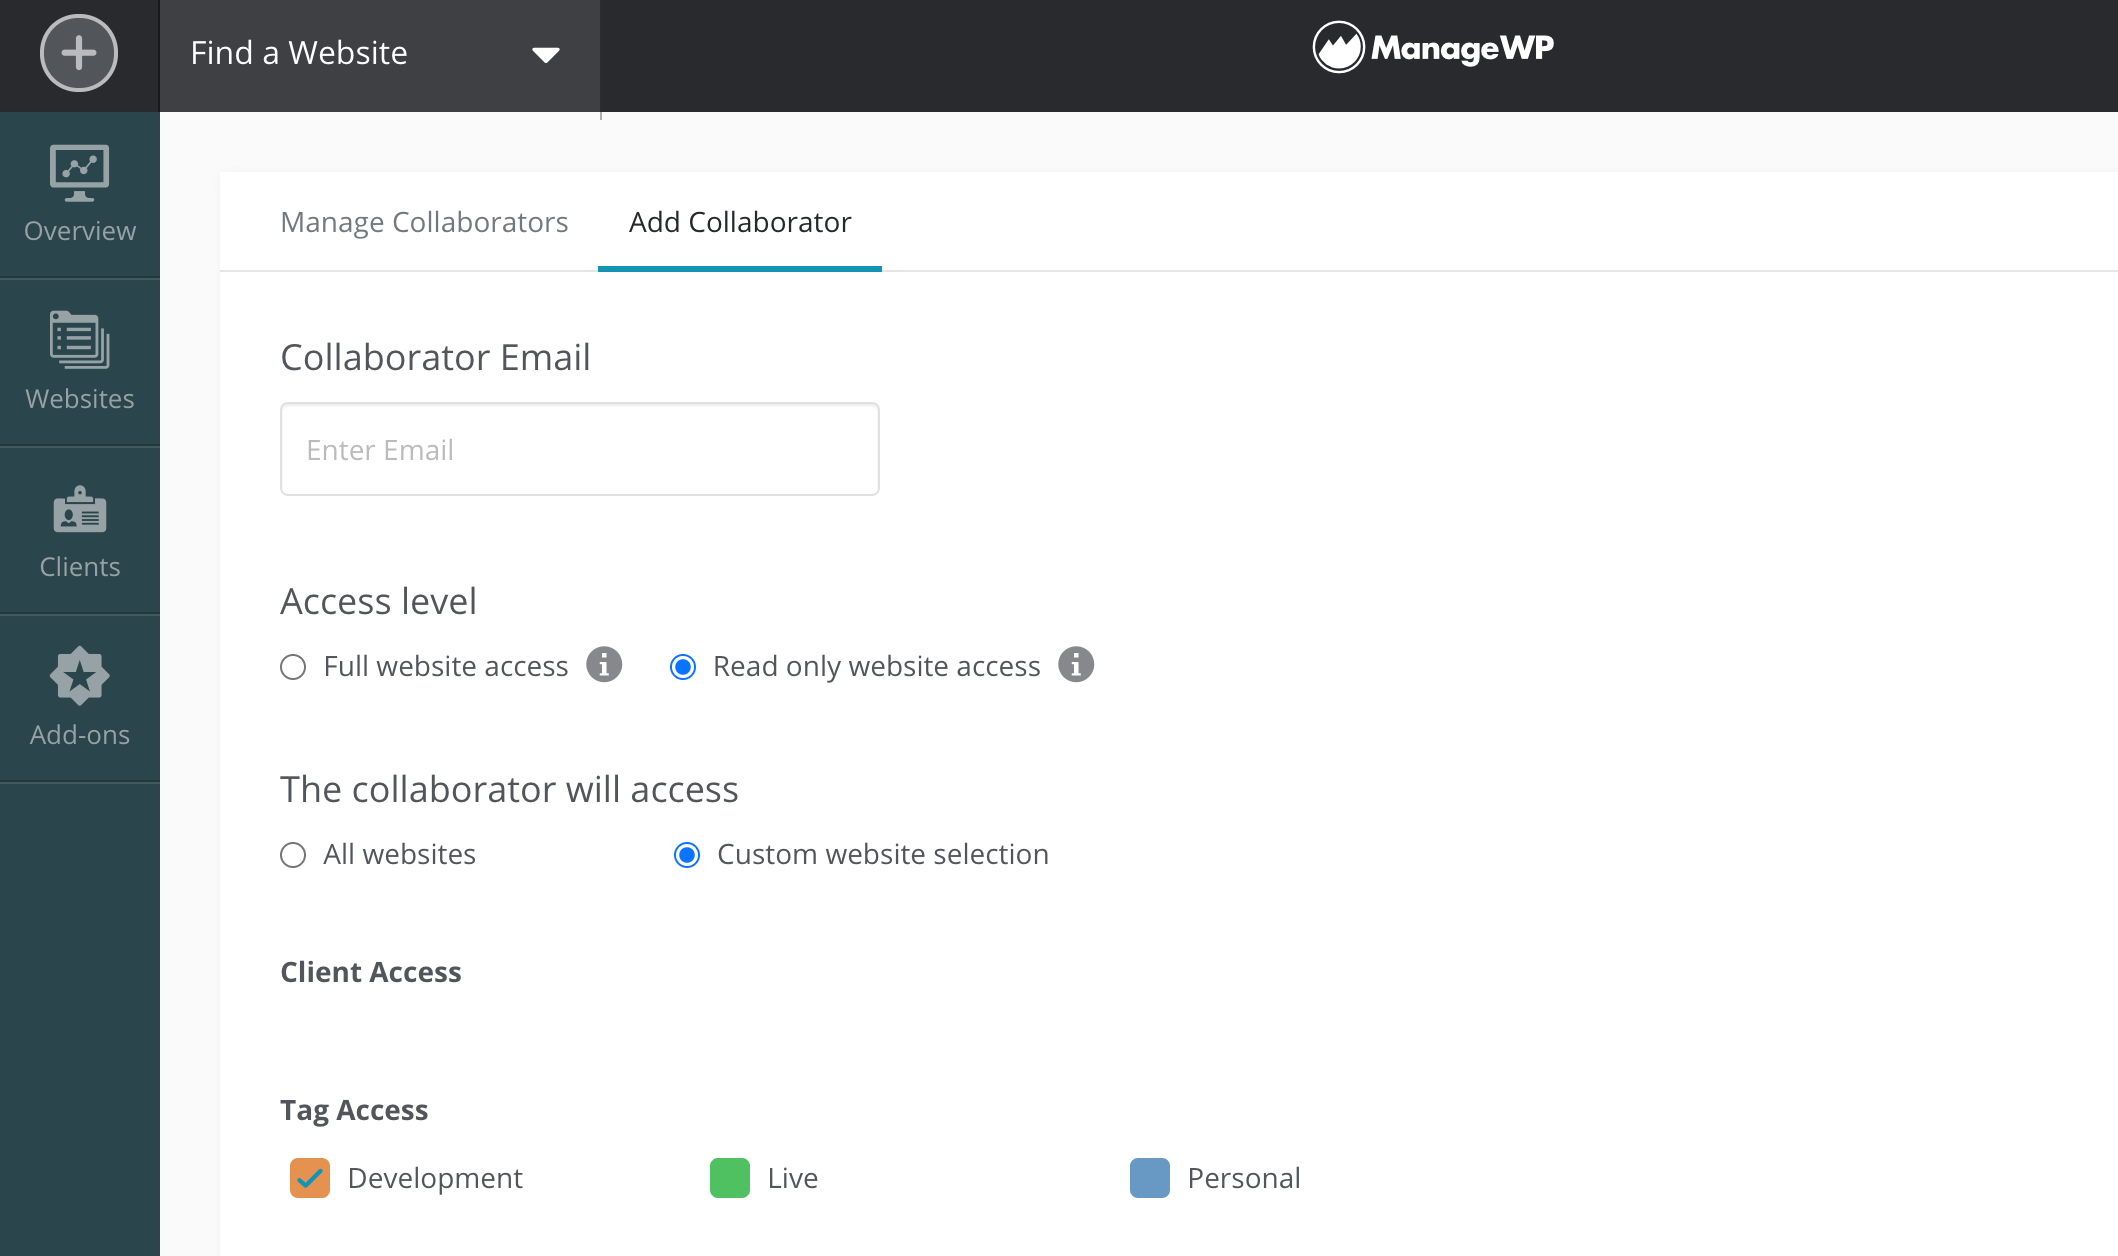Switch to Manage Collaborators tab

(423, 221)
